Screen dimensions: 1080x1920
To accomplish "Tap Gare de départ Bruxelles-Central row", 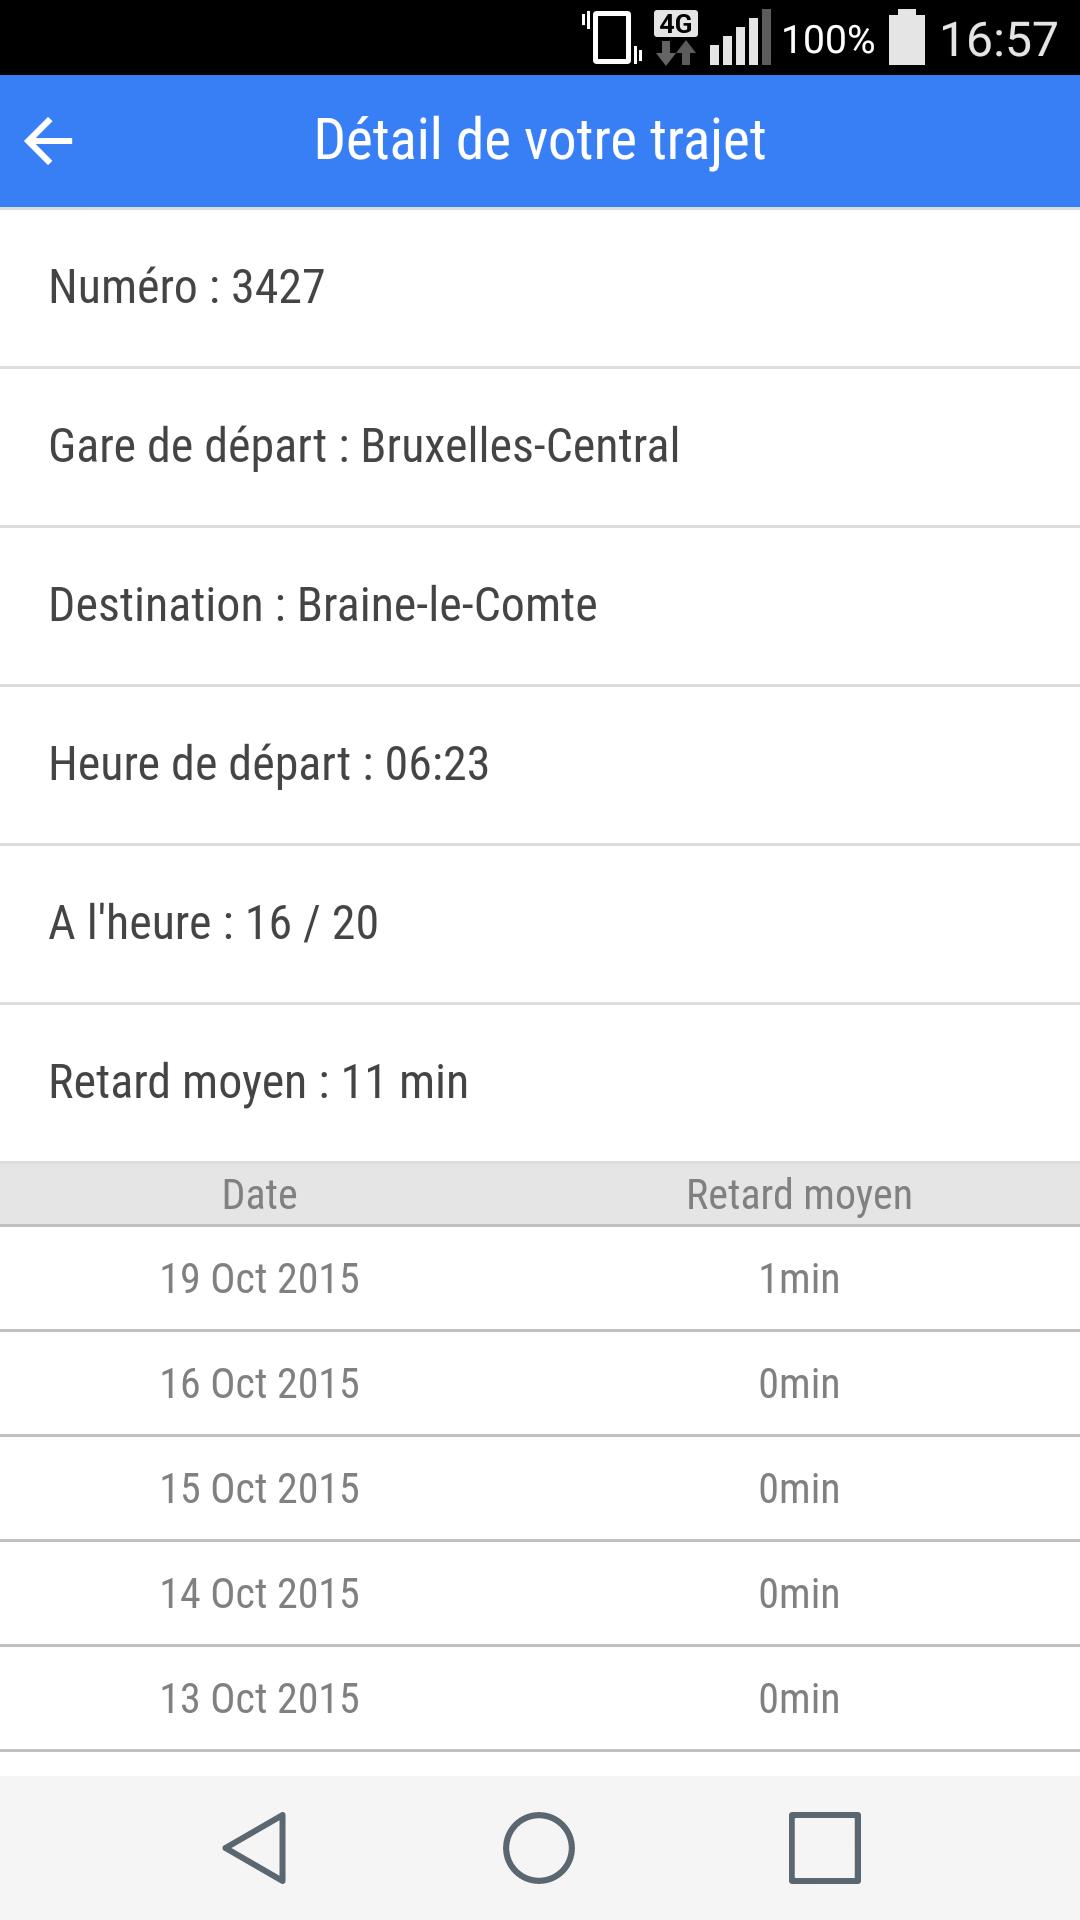I will (540, 447).
